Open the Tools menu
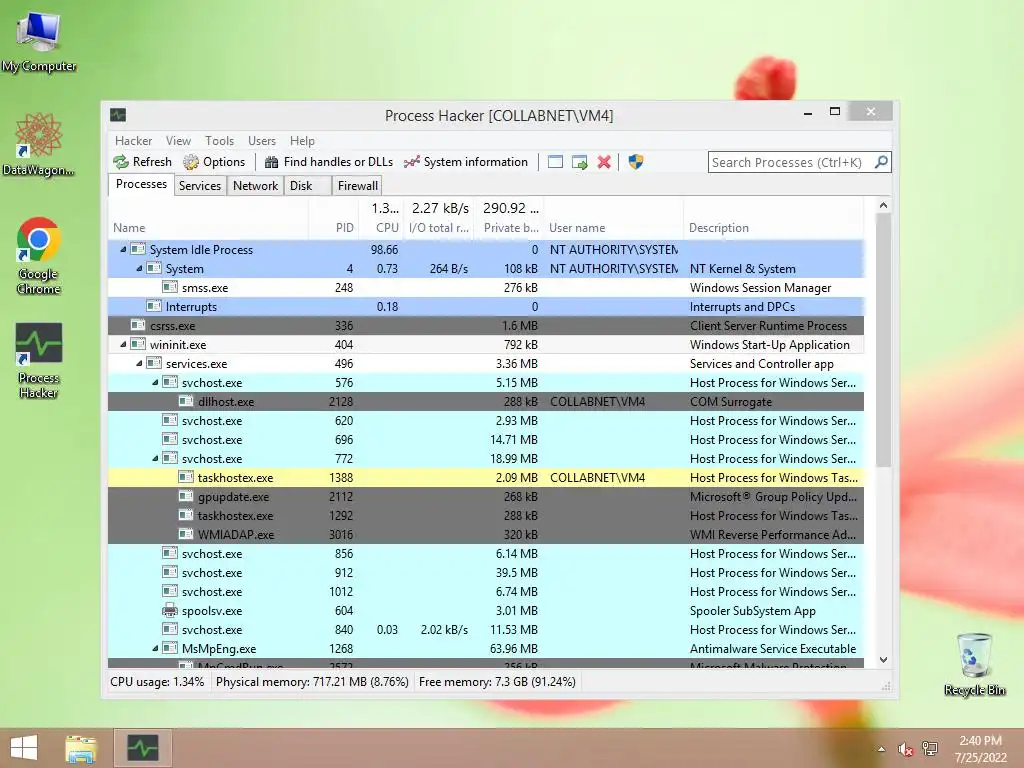Image resolution: width=1024 pixels, height=768 pixels. pos(219,141)
